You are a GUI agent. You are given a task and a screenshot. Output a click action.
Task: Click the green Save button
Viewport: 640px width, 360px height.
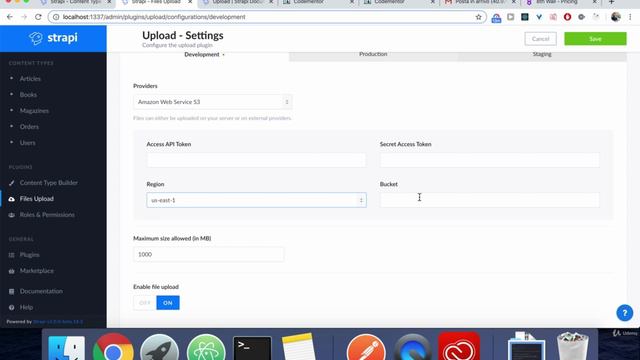[595, 39]
